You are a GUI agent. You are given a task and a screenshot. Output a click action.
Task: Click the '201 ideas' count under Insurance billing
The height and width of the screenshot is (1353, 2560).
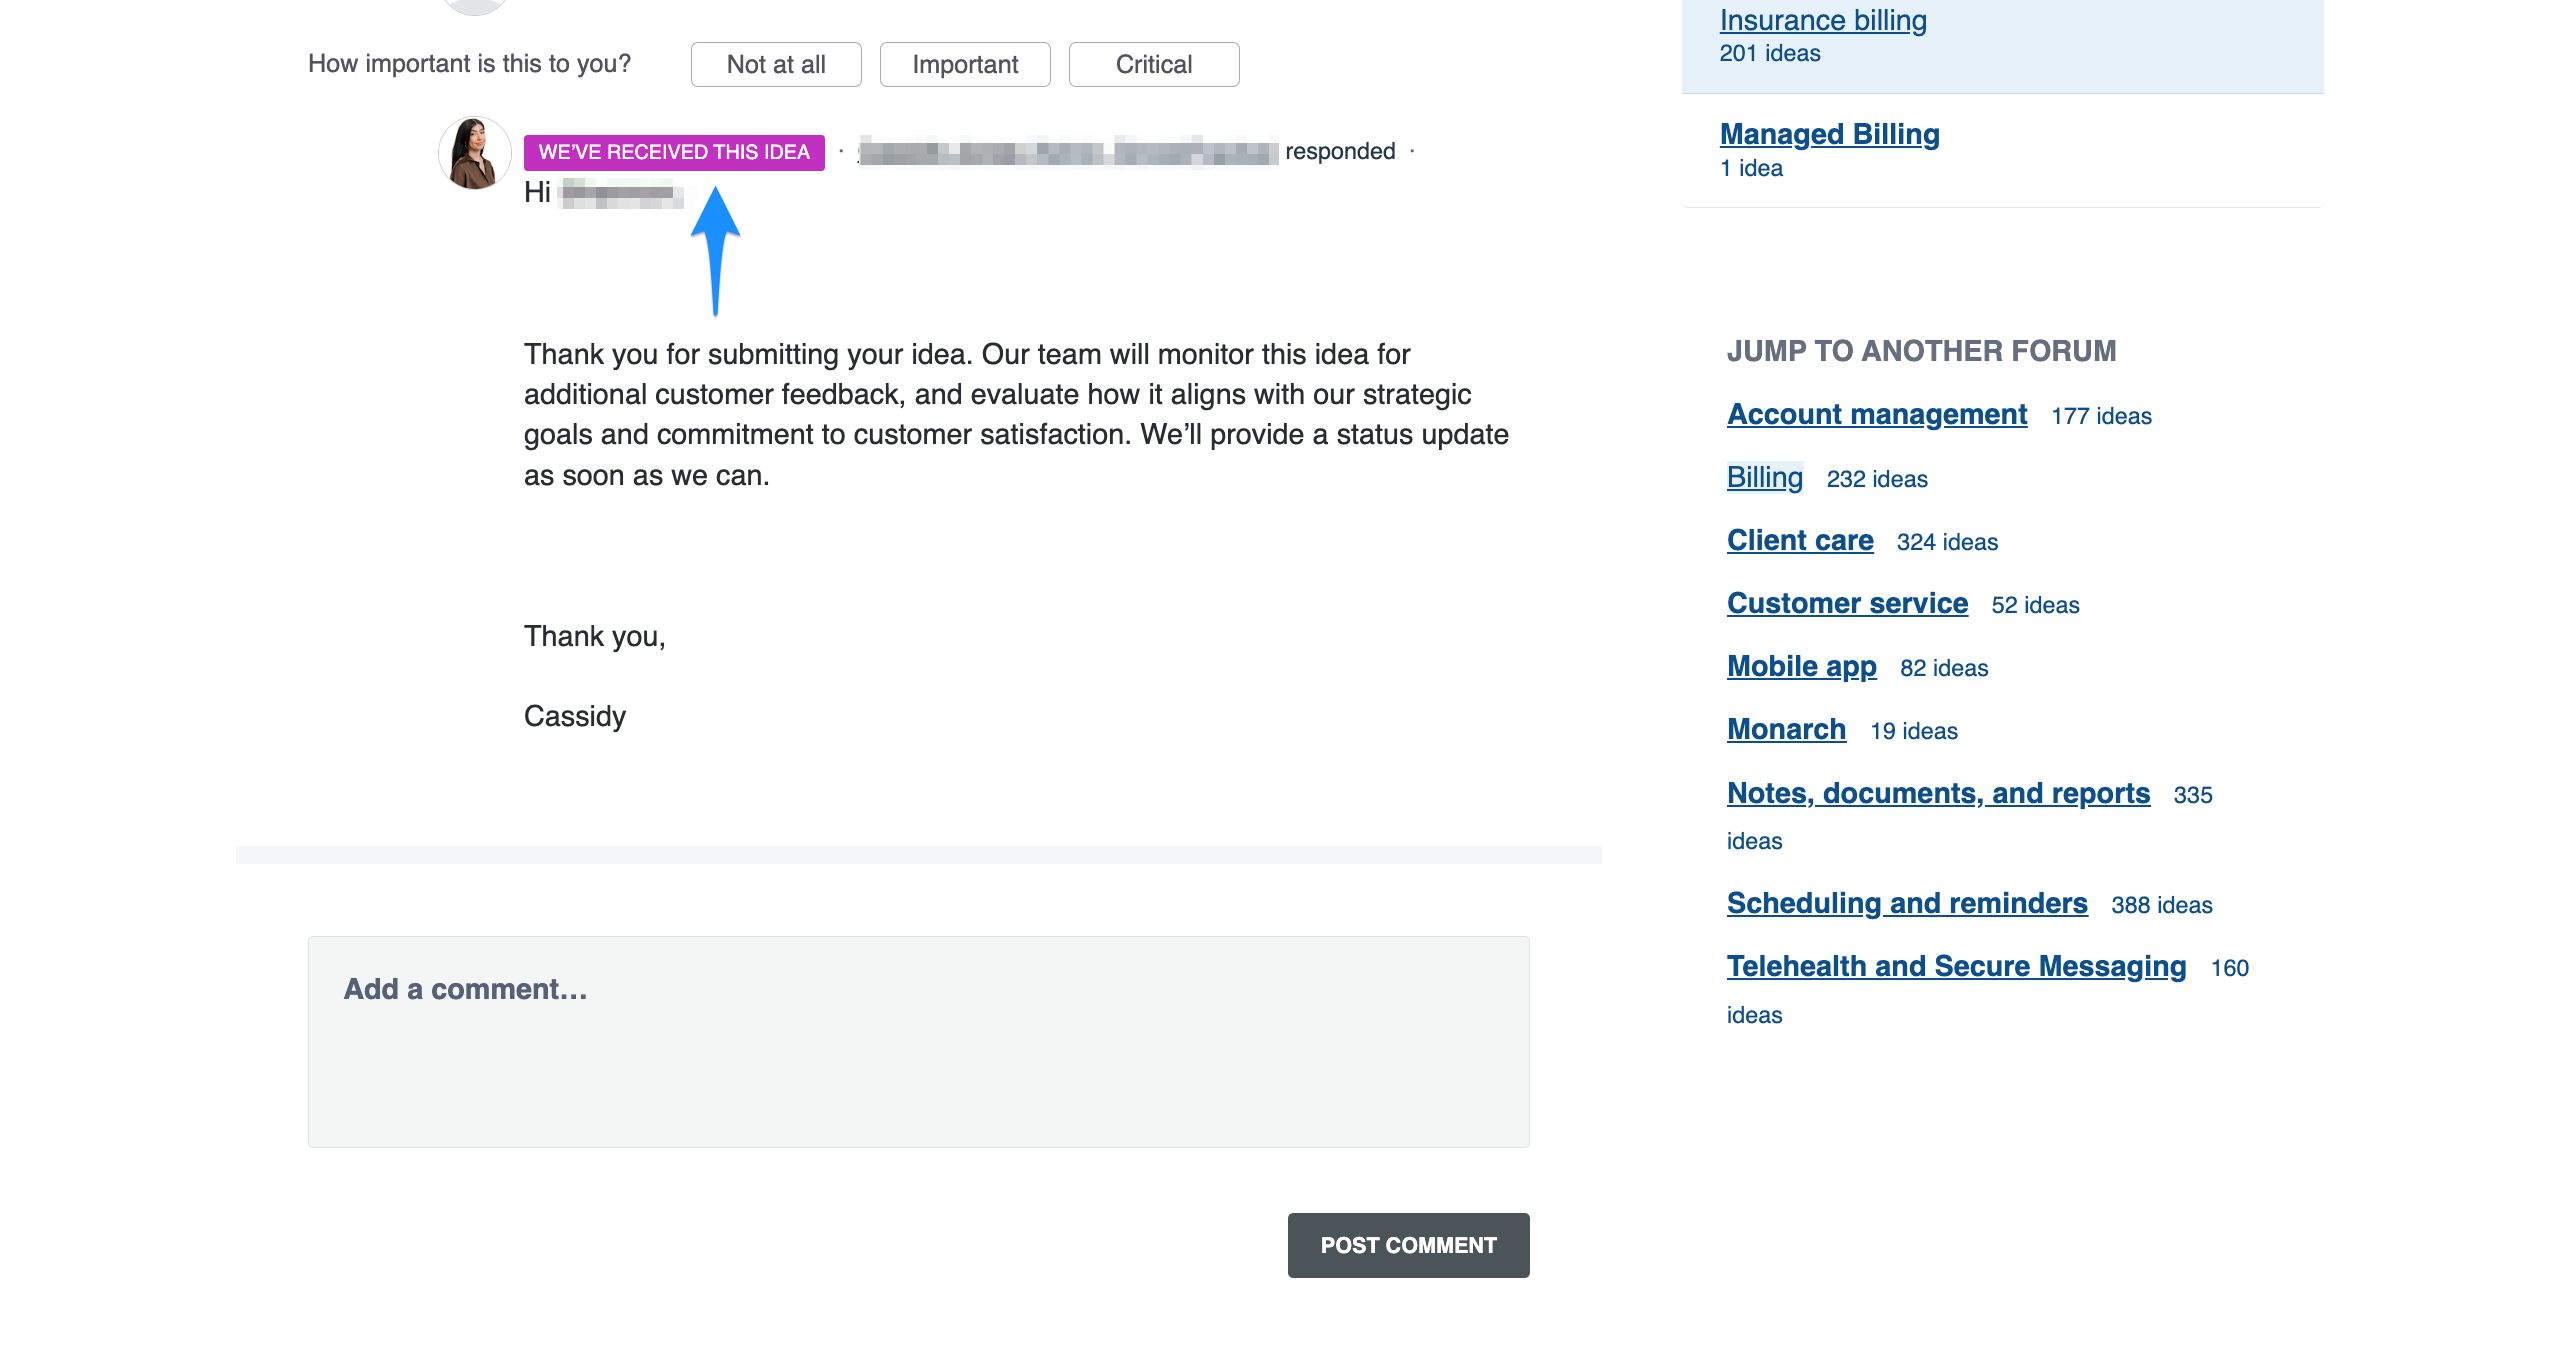(1770, 54)
